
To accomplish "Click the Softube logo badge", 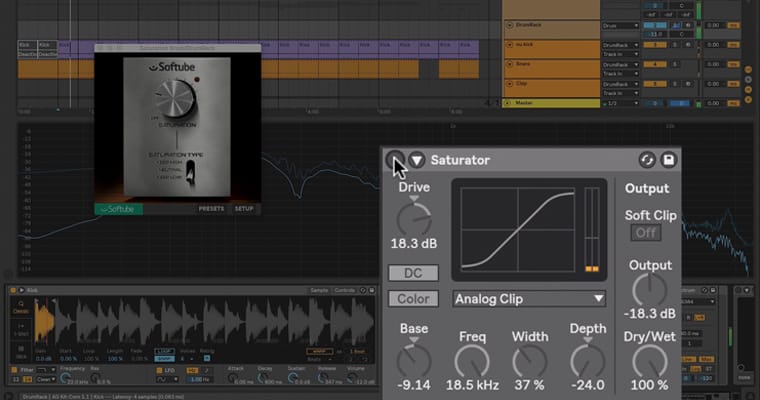I will point(119,209).
